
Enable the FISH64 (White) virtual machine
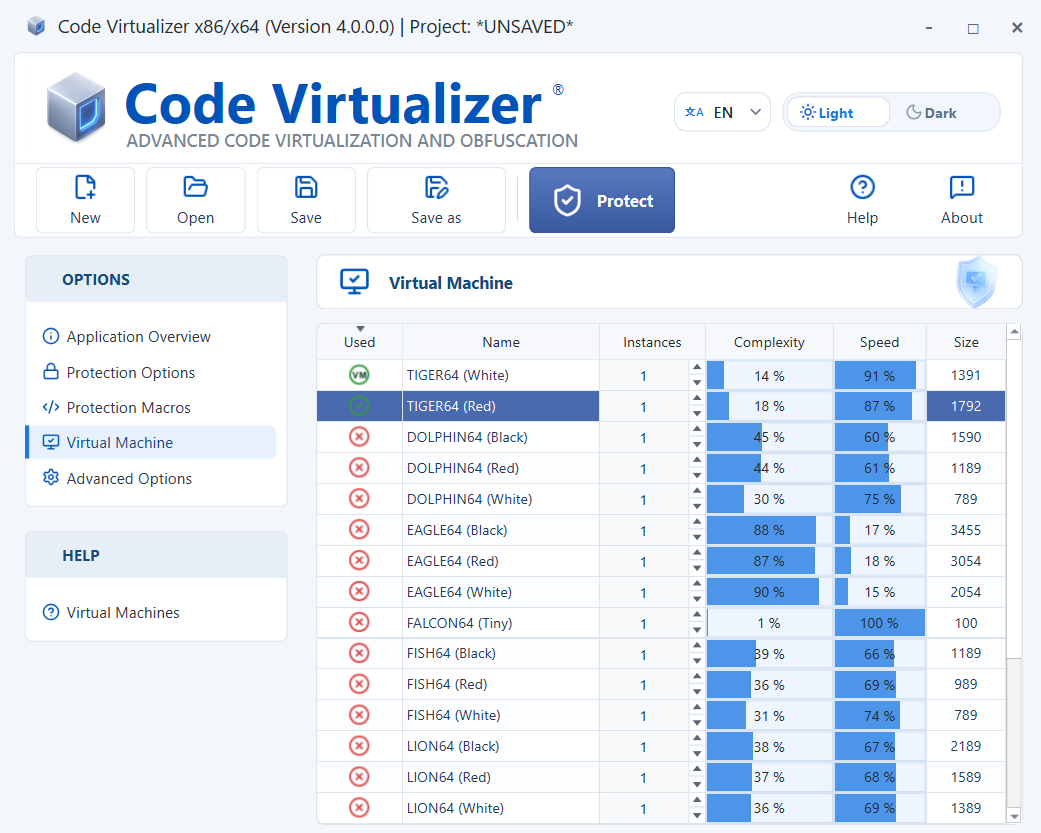(x=359, y=715)
